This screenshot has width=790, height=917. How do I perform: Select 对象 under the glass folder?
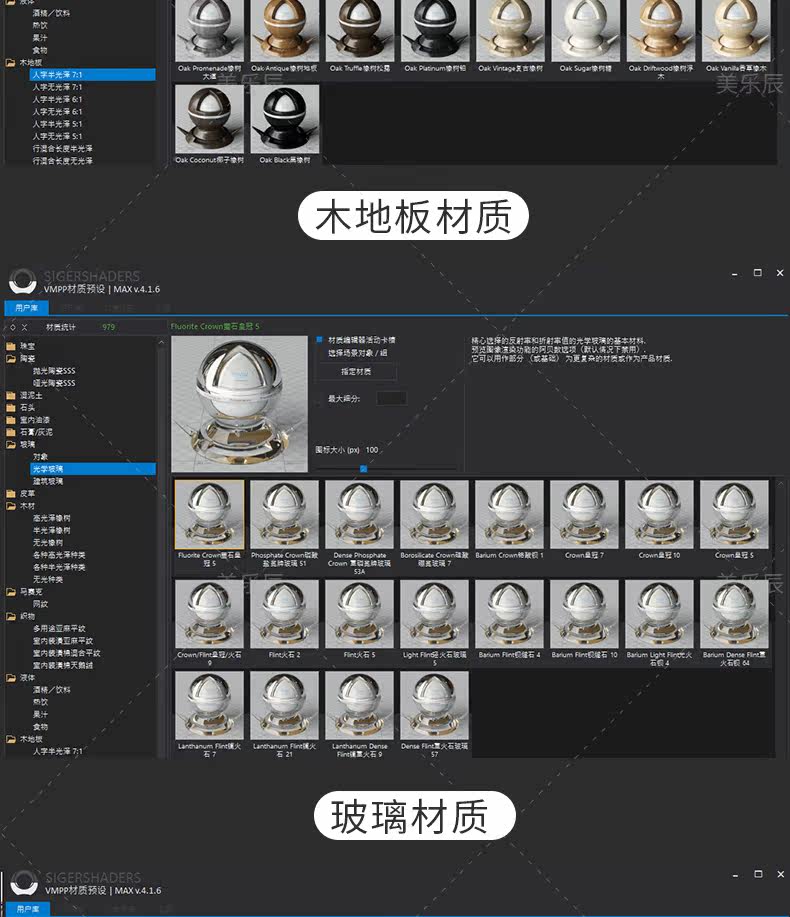(40, 457)
